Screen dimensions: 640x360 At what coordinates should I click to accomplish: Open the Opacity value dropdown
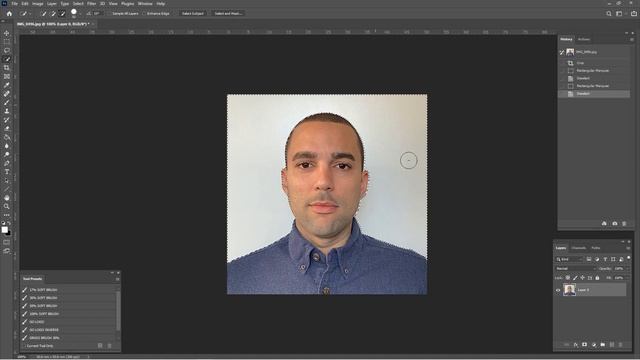coord(627,269)
